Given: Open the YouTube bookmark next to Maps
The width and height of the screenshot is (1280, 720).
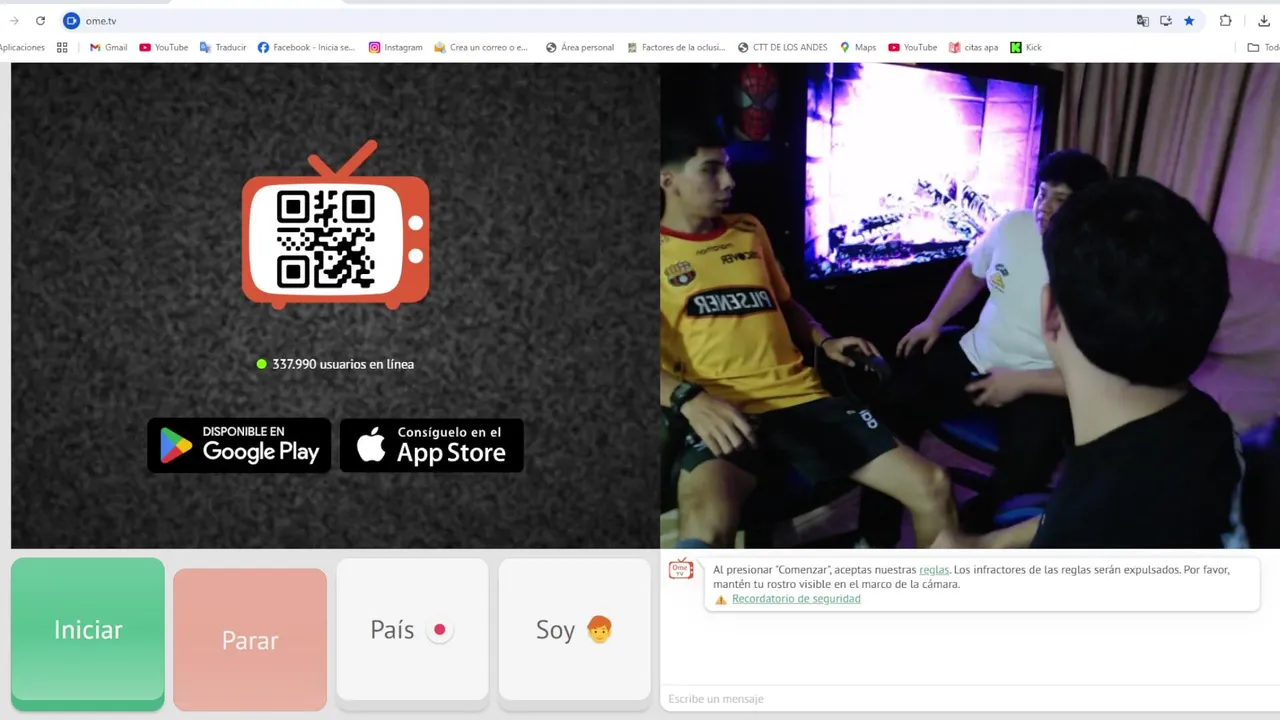Looking at the screenshot, I should coord(912,47).
